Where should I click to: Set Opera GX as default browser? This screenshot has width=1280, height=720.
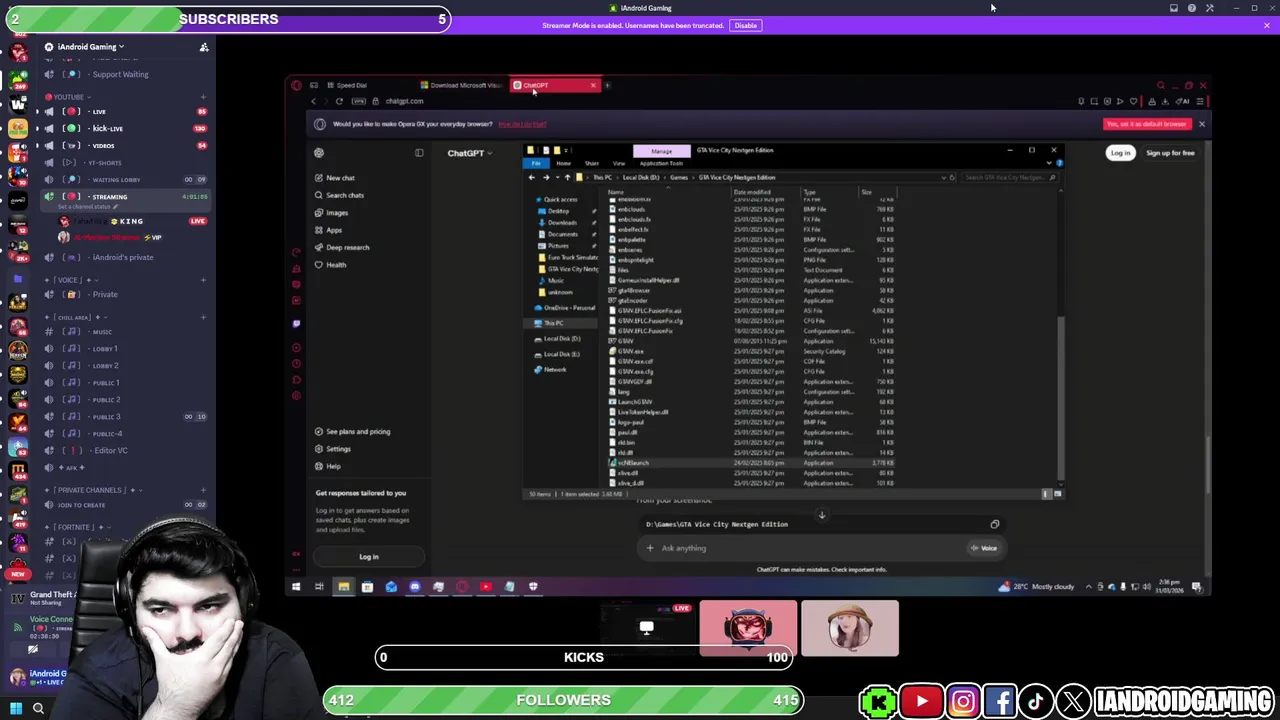[1148, 124]
